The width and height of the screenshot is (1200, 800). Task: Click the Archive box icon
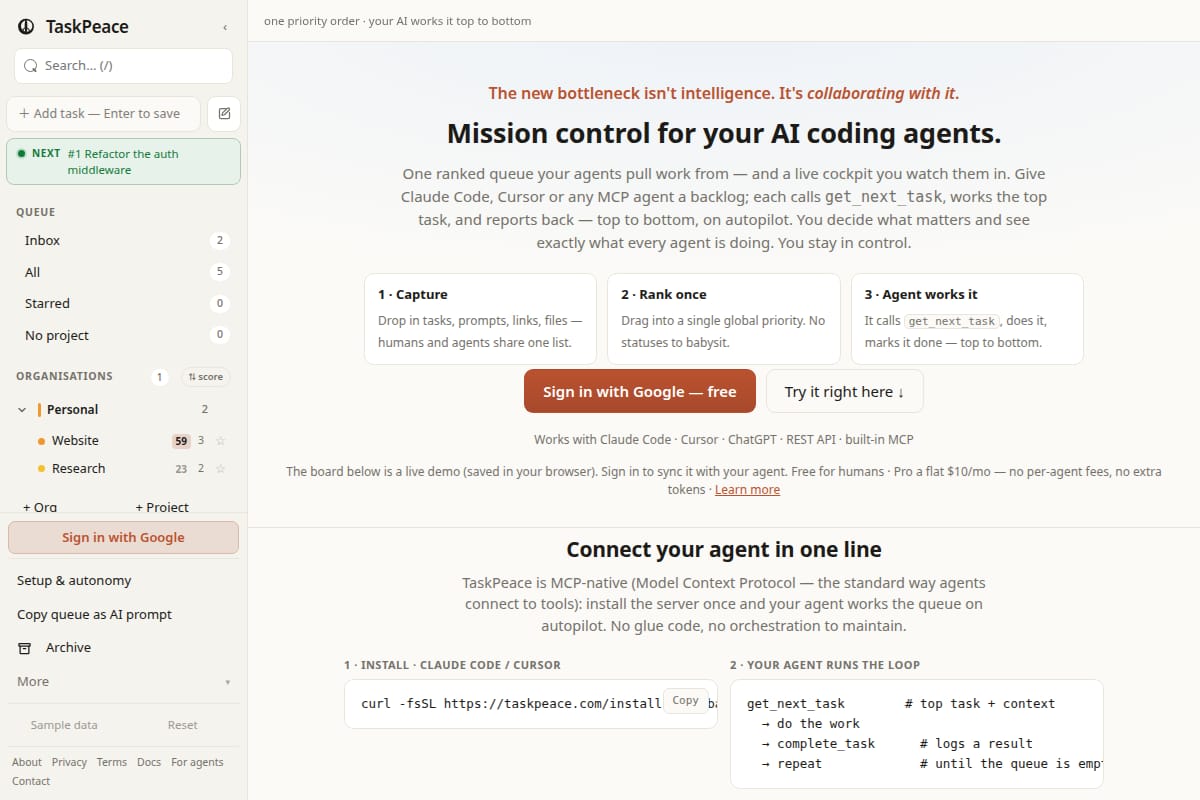(x=25, y=648)
